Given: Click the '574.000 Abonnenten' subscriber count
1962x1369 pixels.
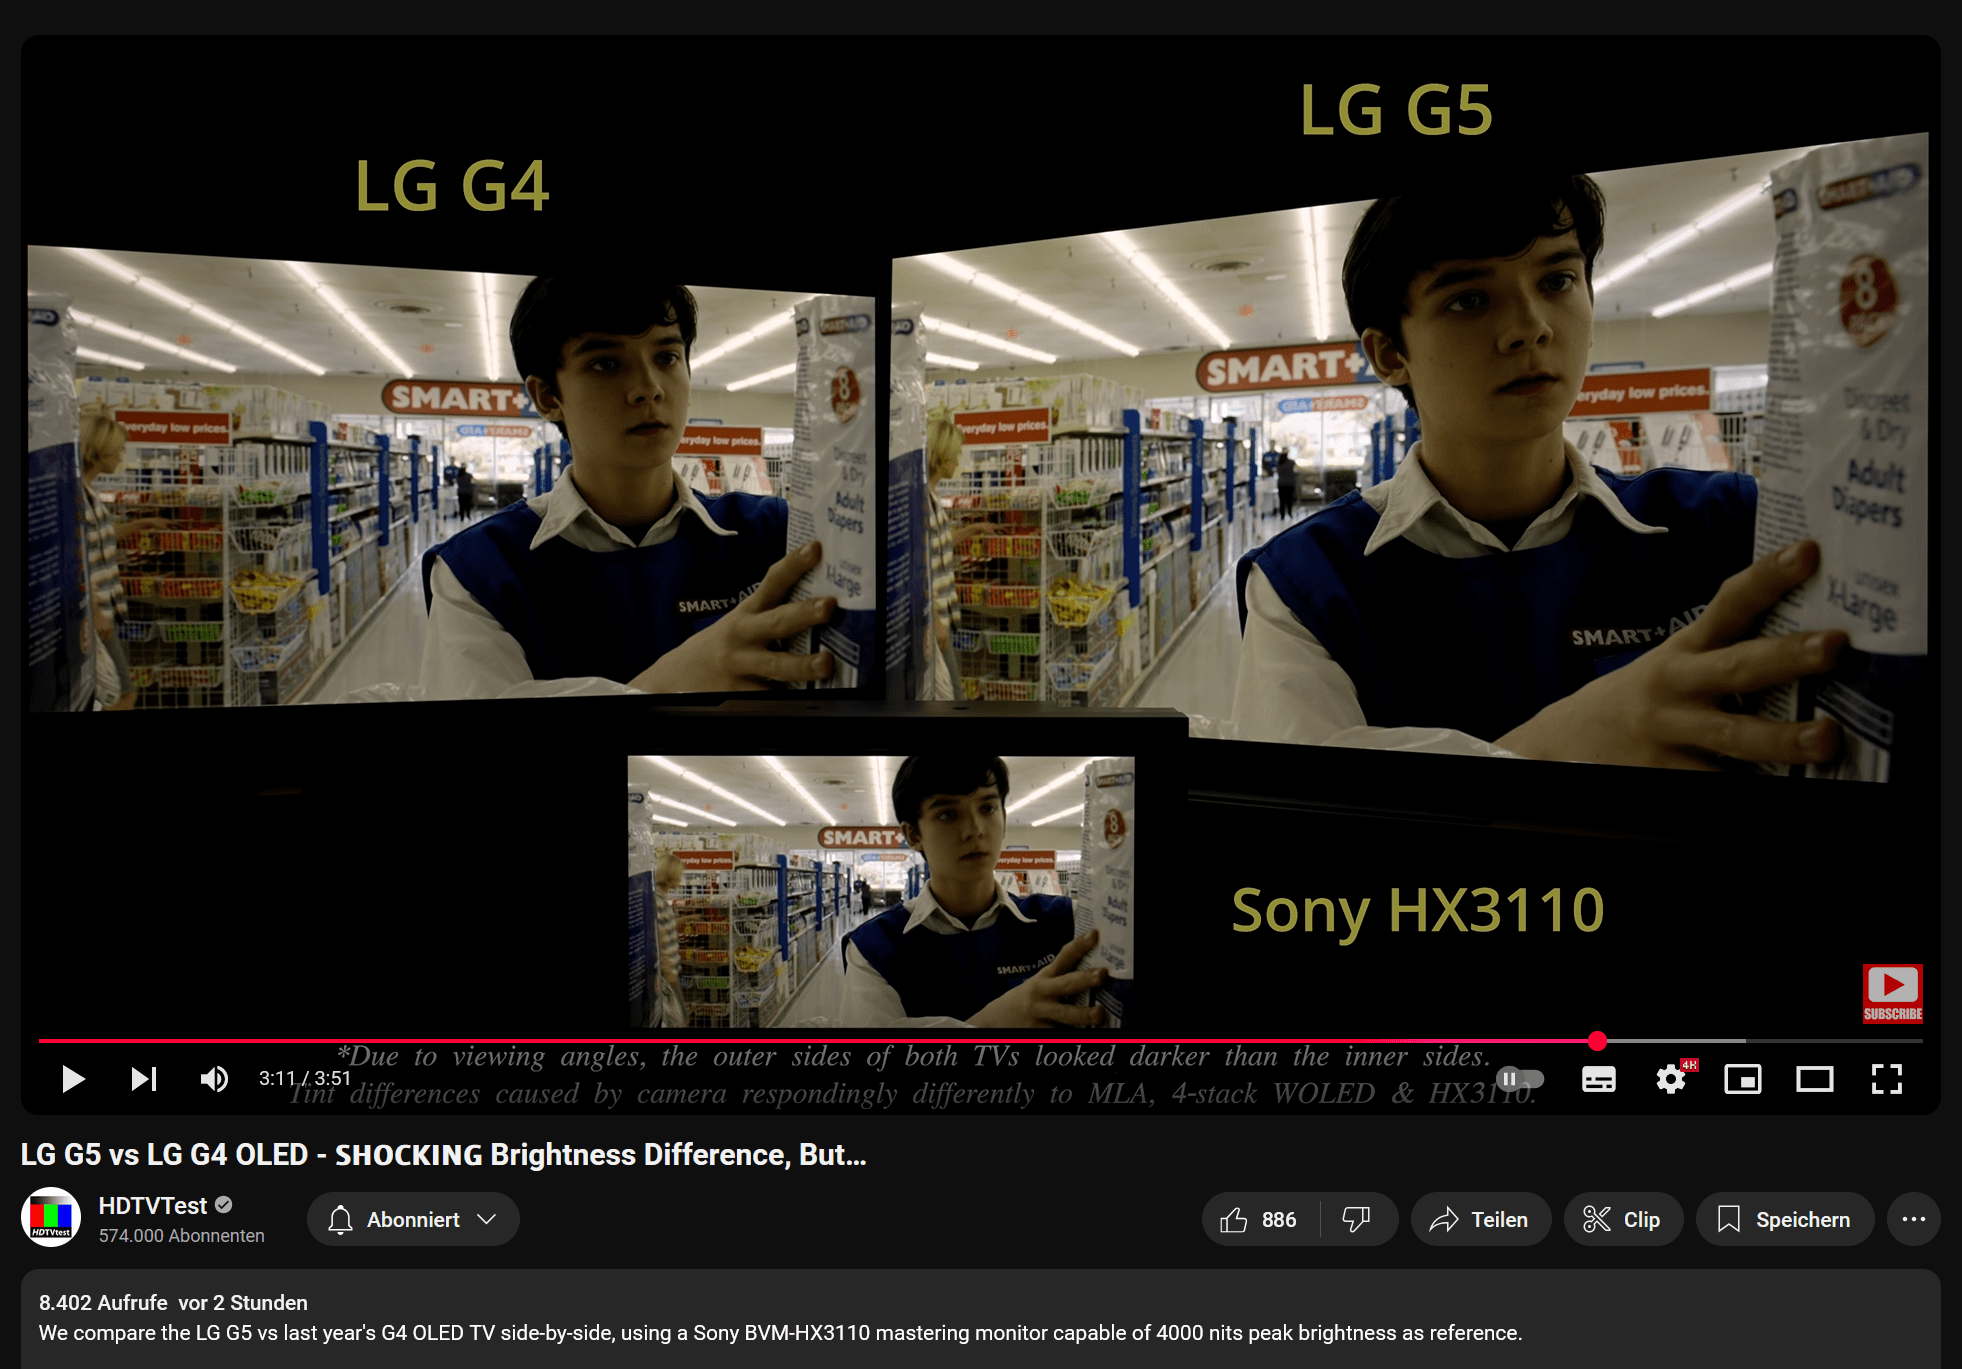Looking at the screenshot, I should coord(182,1236).
